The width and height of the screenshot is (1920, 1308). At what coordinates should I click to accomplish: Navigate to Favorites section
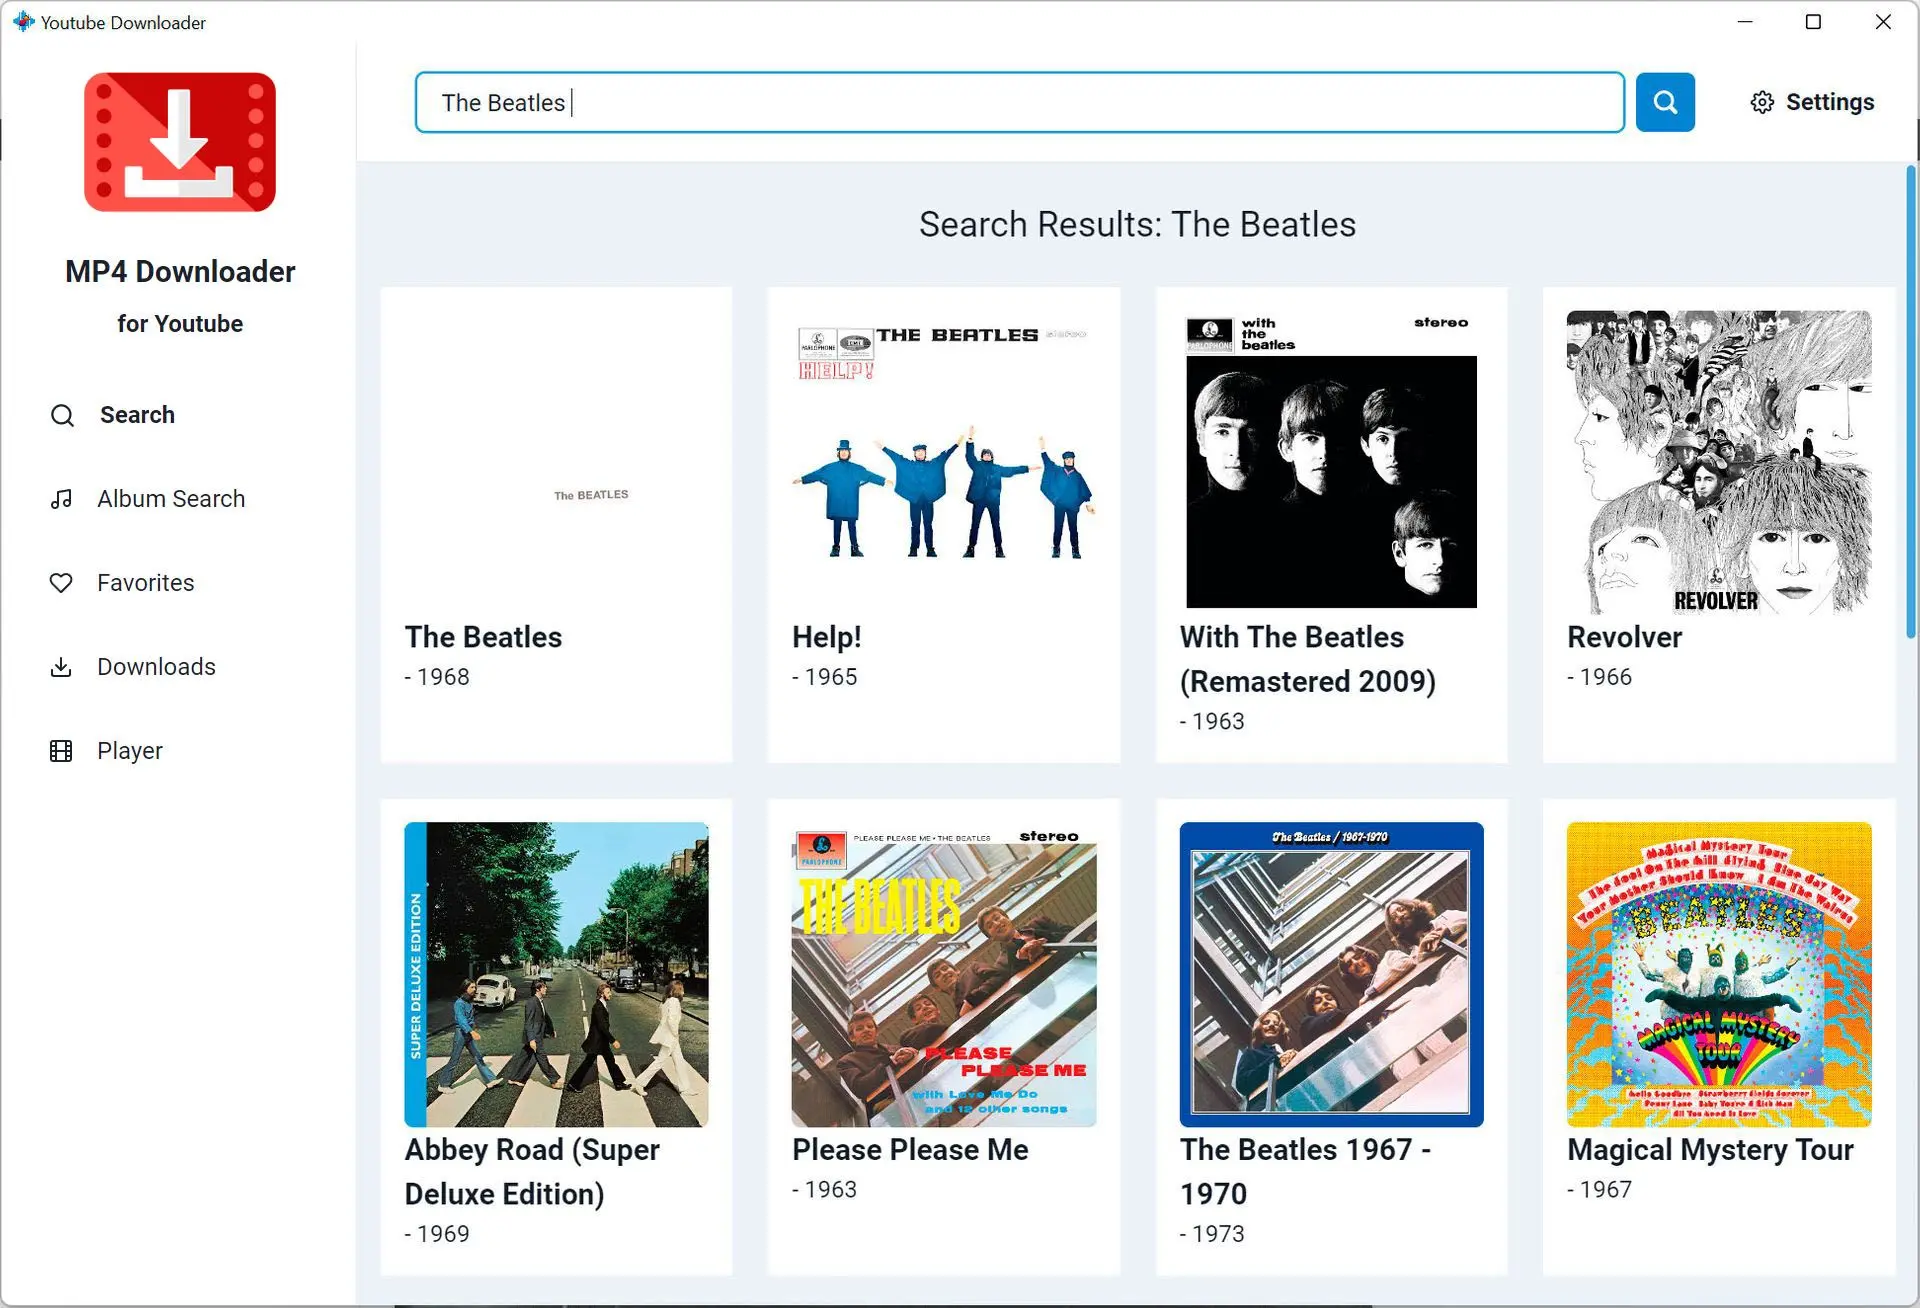point(146,582)
